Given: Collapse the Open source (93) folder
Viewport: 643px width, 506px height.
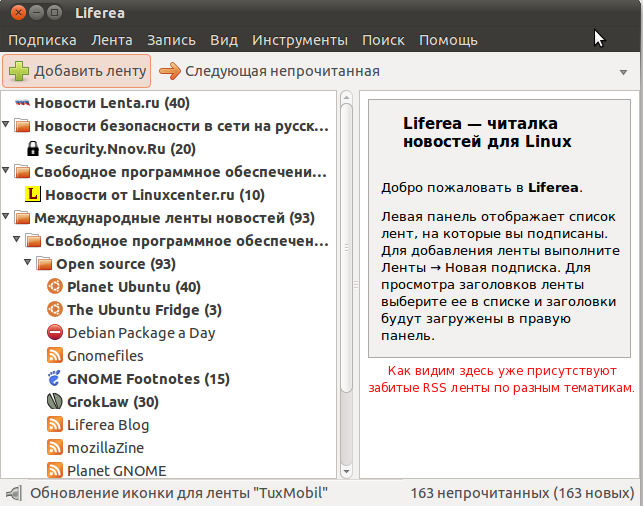Looking at the screenshot, I should click(x=27, y=262).
